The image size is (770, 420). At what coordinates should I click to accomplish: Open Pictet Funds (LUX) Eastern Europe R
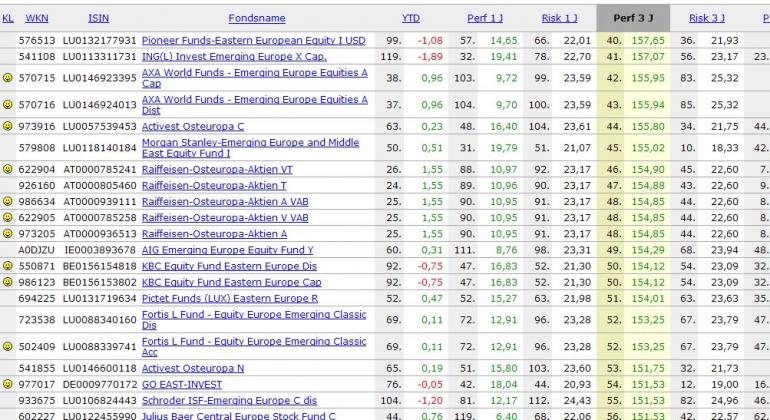point(230,299)
